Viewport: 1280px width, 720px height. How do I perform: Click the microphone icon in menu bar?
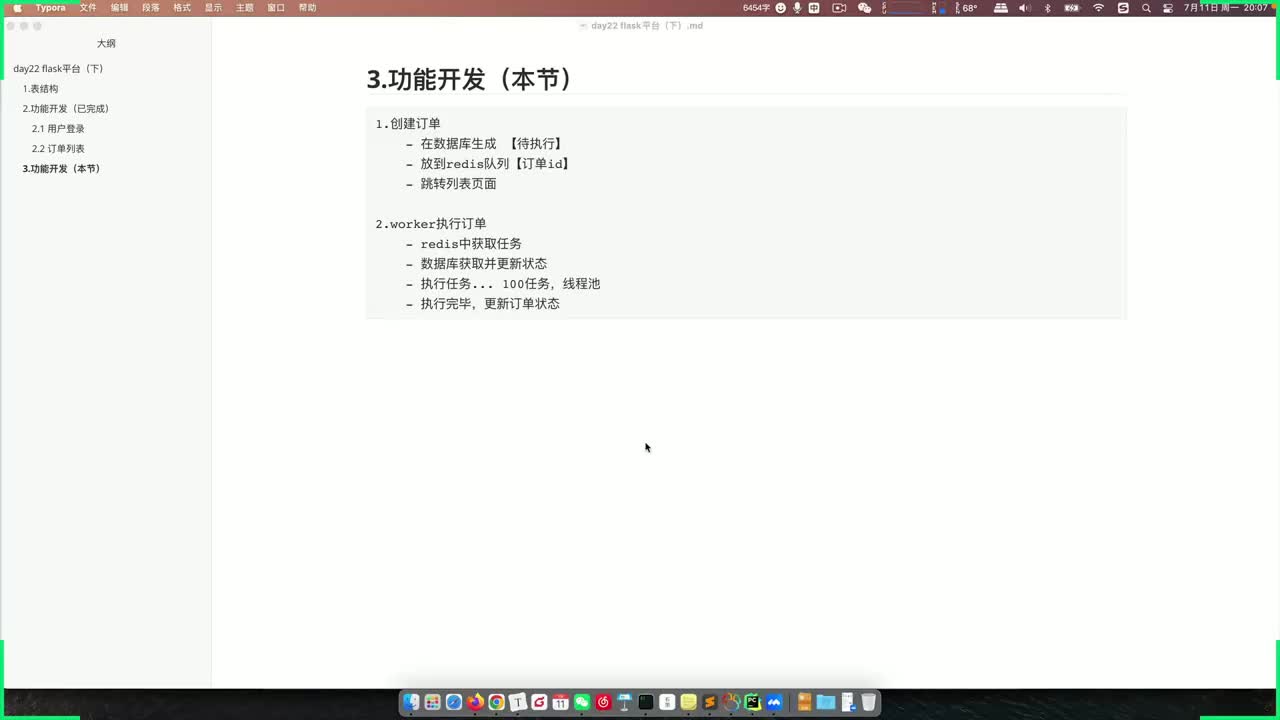pos(797,7)
